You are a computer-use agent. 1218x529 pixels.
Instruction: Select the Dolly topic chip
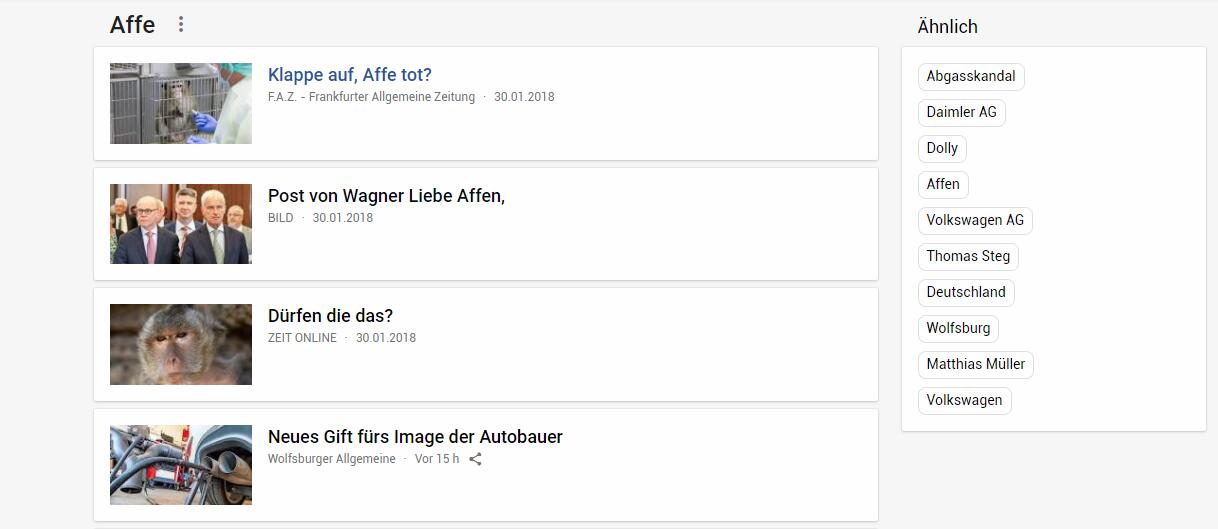pos(942,148)
